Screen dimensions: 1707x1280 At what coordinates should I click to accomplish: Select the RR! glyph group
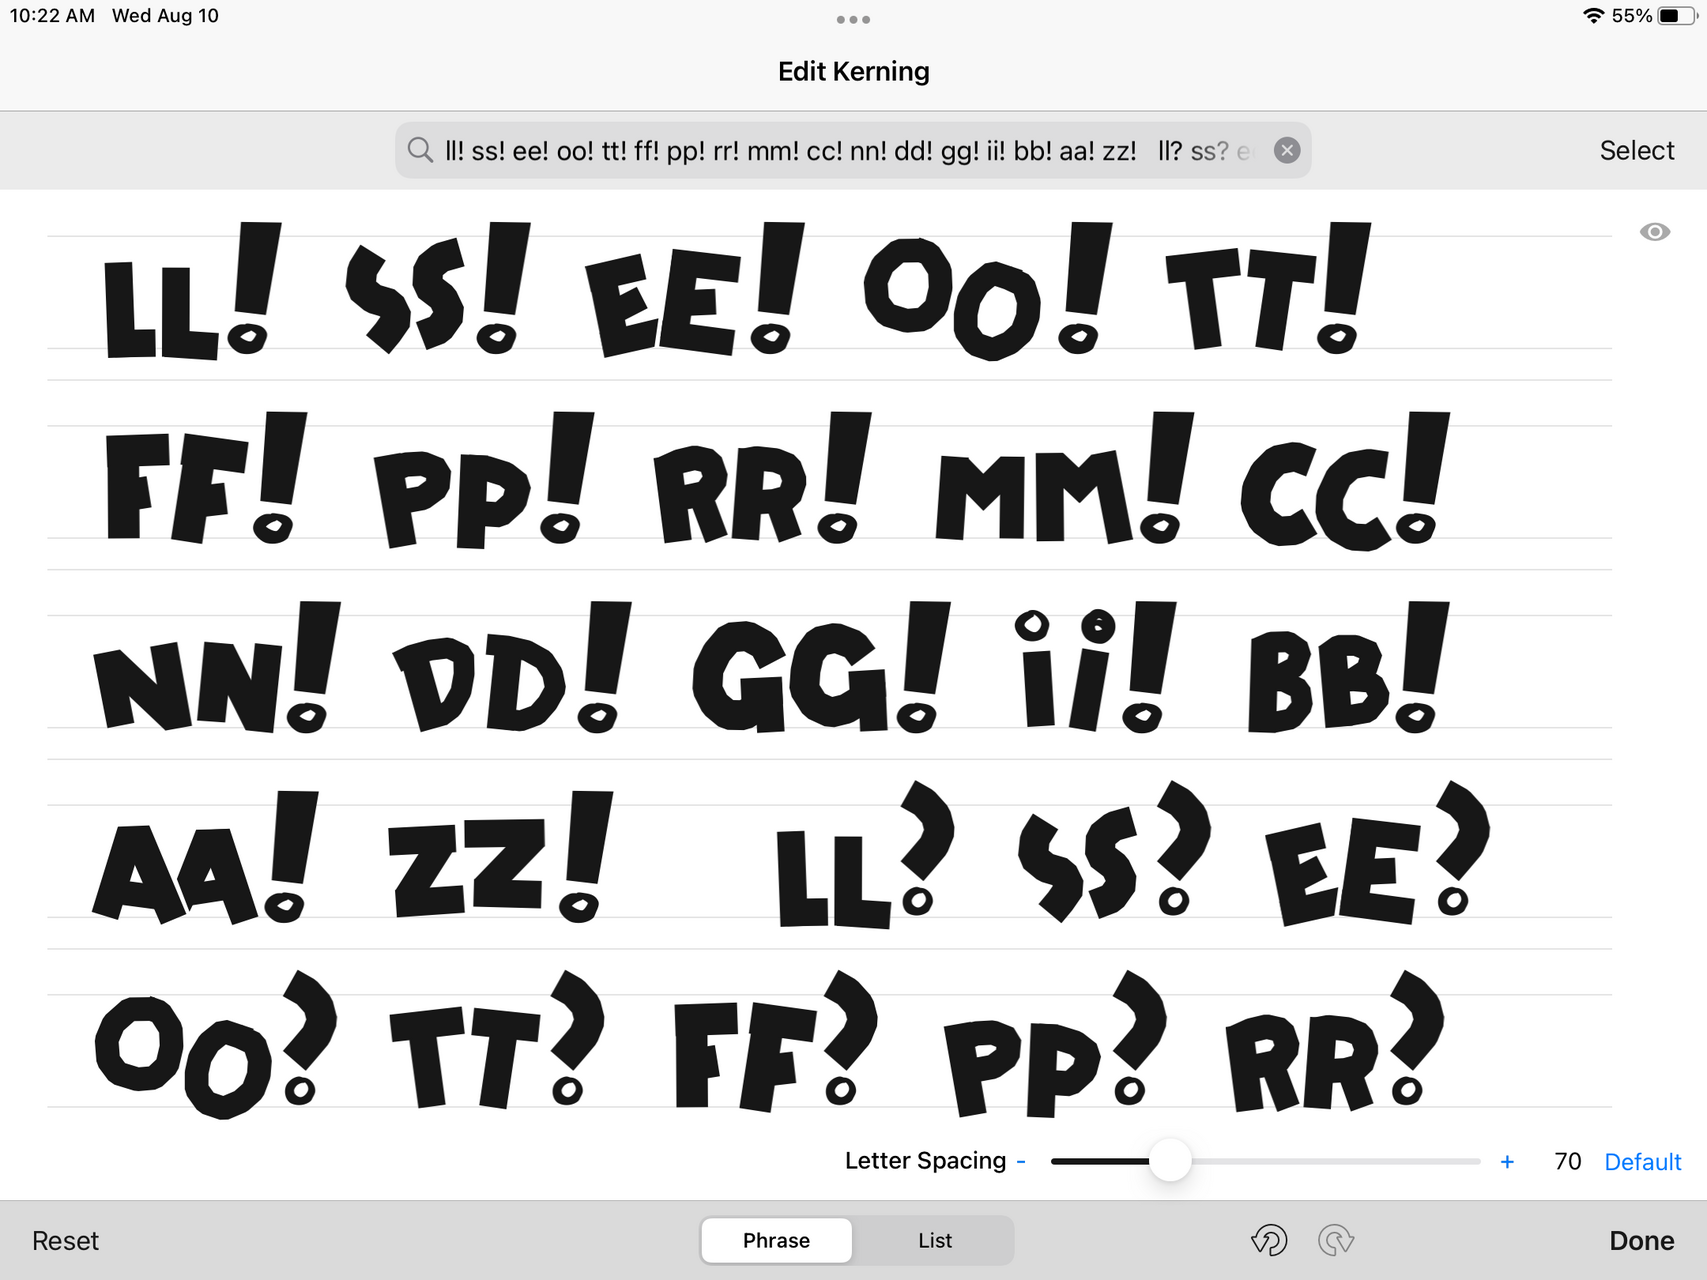click(762, 478)
